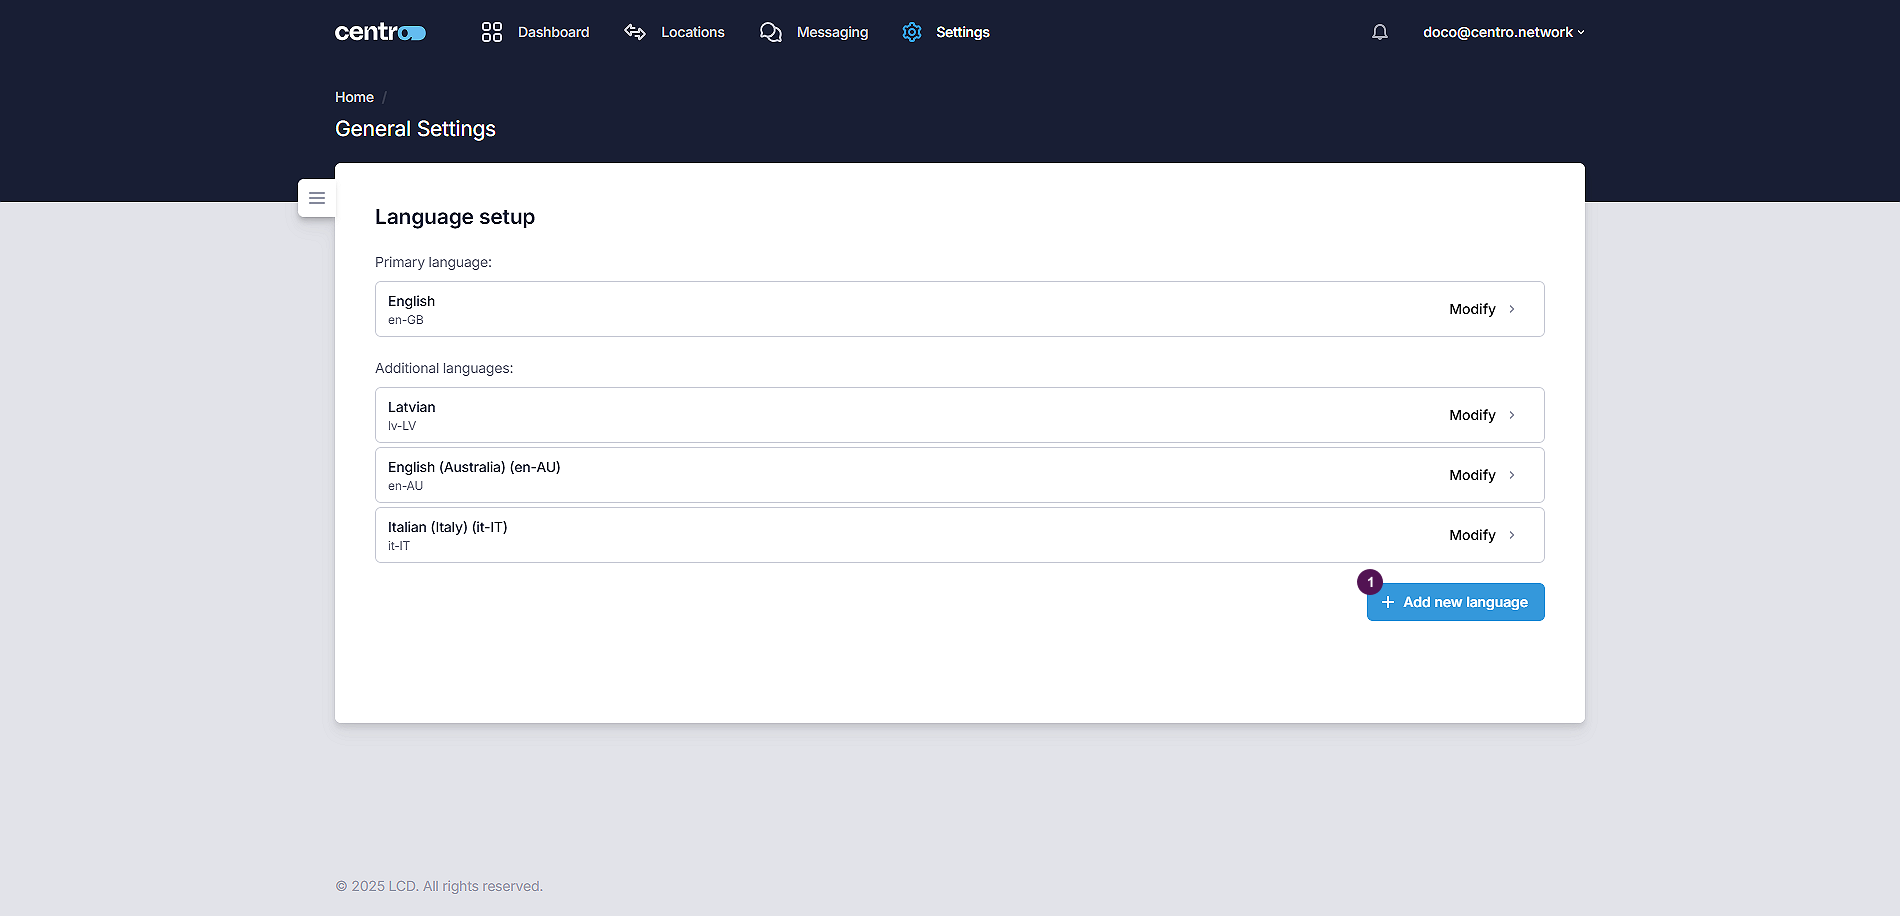Image resolution: width=1900 pixels, height=916 pixels.
Task: Open Messaging menu item
Action: [x=814, y=32]
